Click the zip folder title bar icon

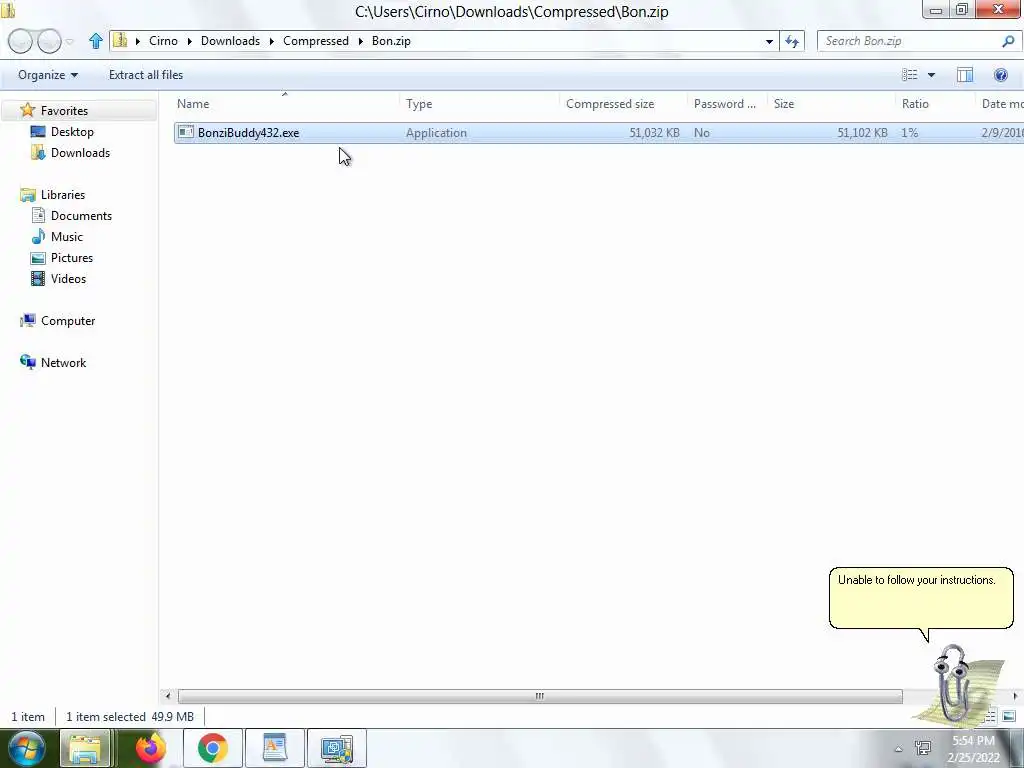(x=8, y=10)
